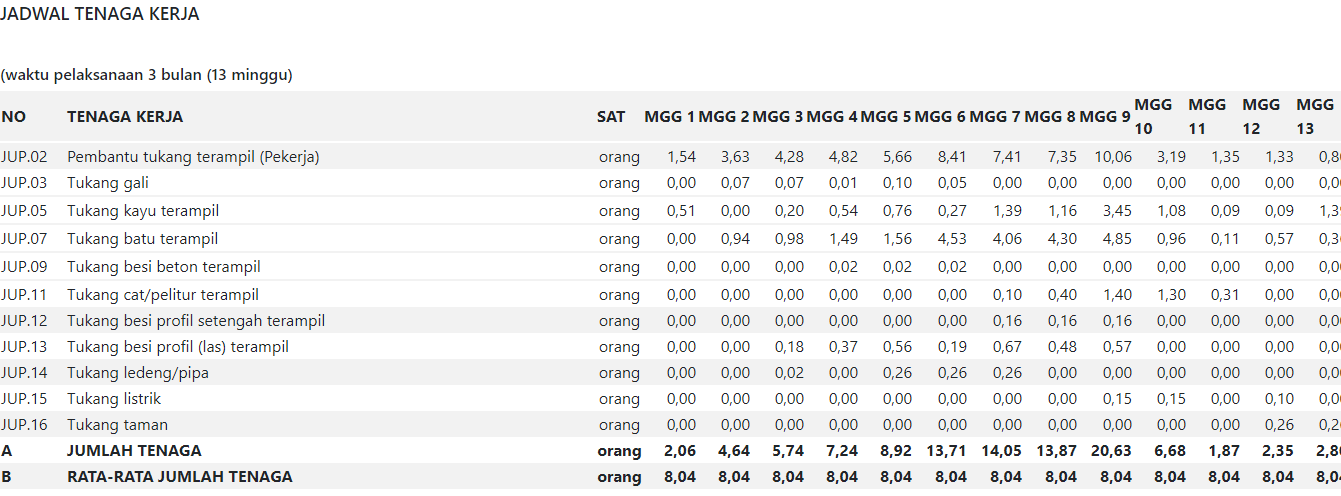Select the Tukang ledeng/pipa row label
The image size is (1341, 496).
[138, 373]
